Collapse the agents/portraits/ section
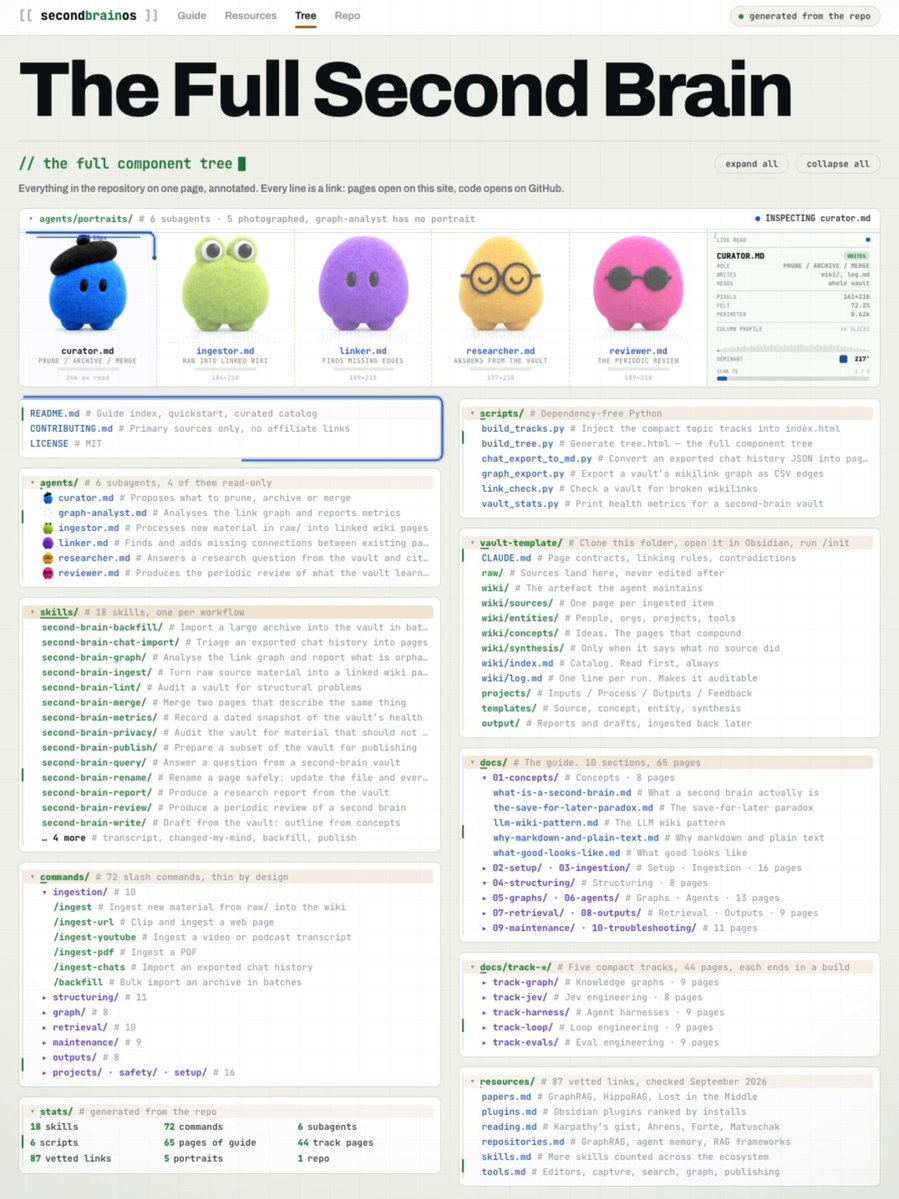This screenshot has height=1199, width=899. coord(31,219)
